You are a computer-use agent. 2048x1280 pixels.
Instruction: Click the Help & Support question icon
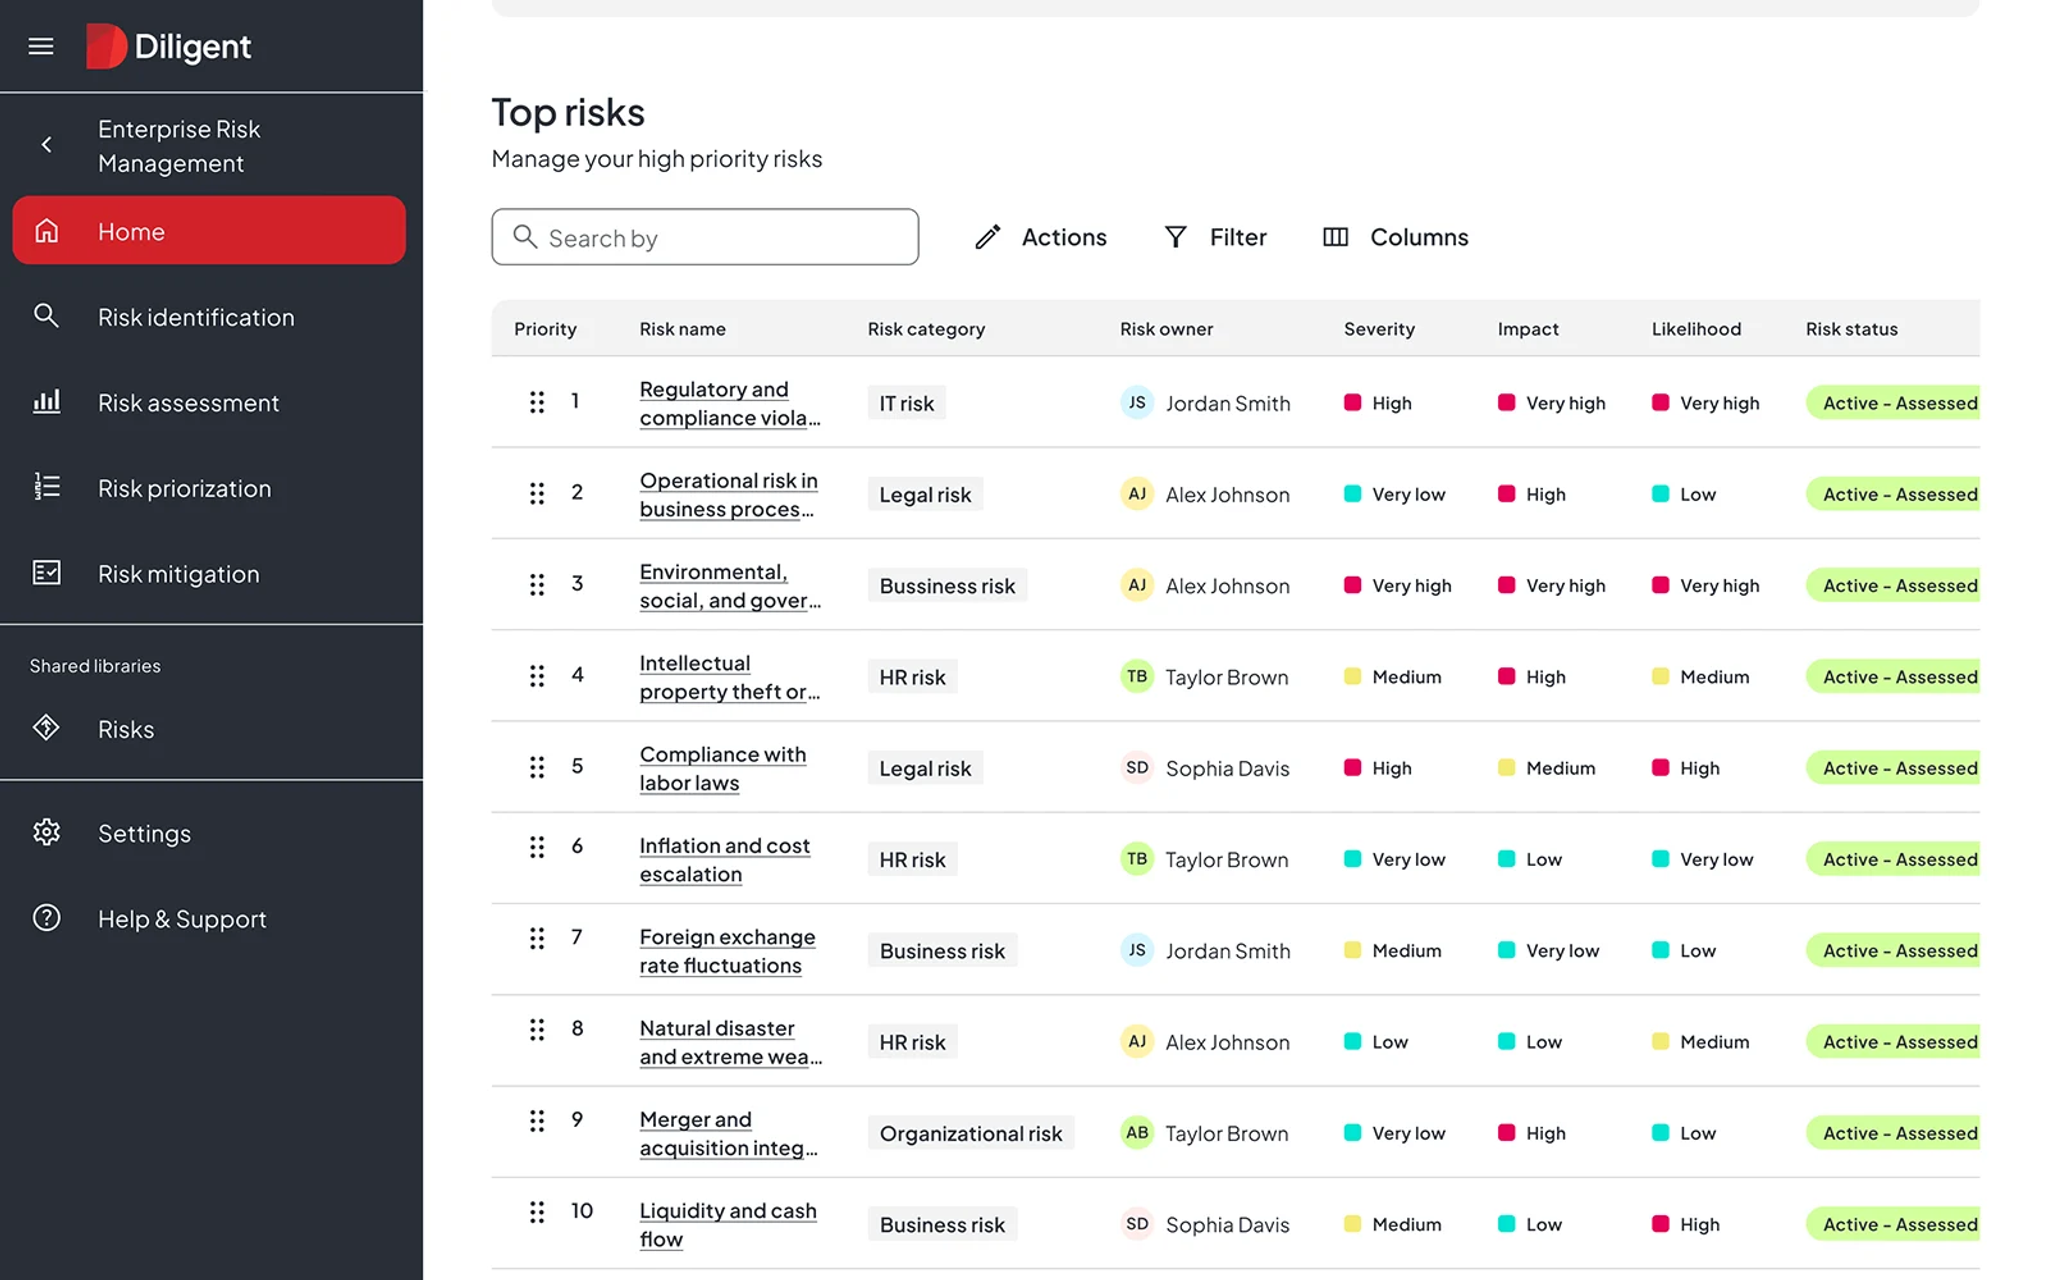point(46,918)
